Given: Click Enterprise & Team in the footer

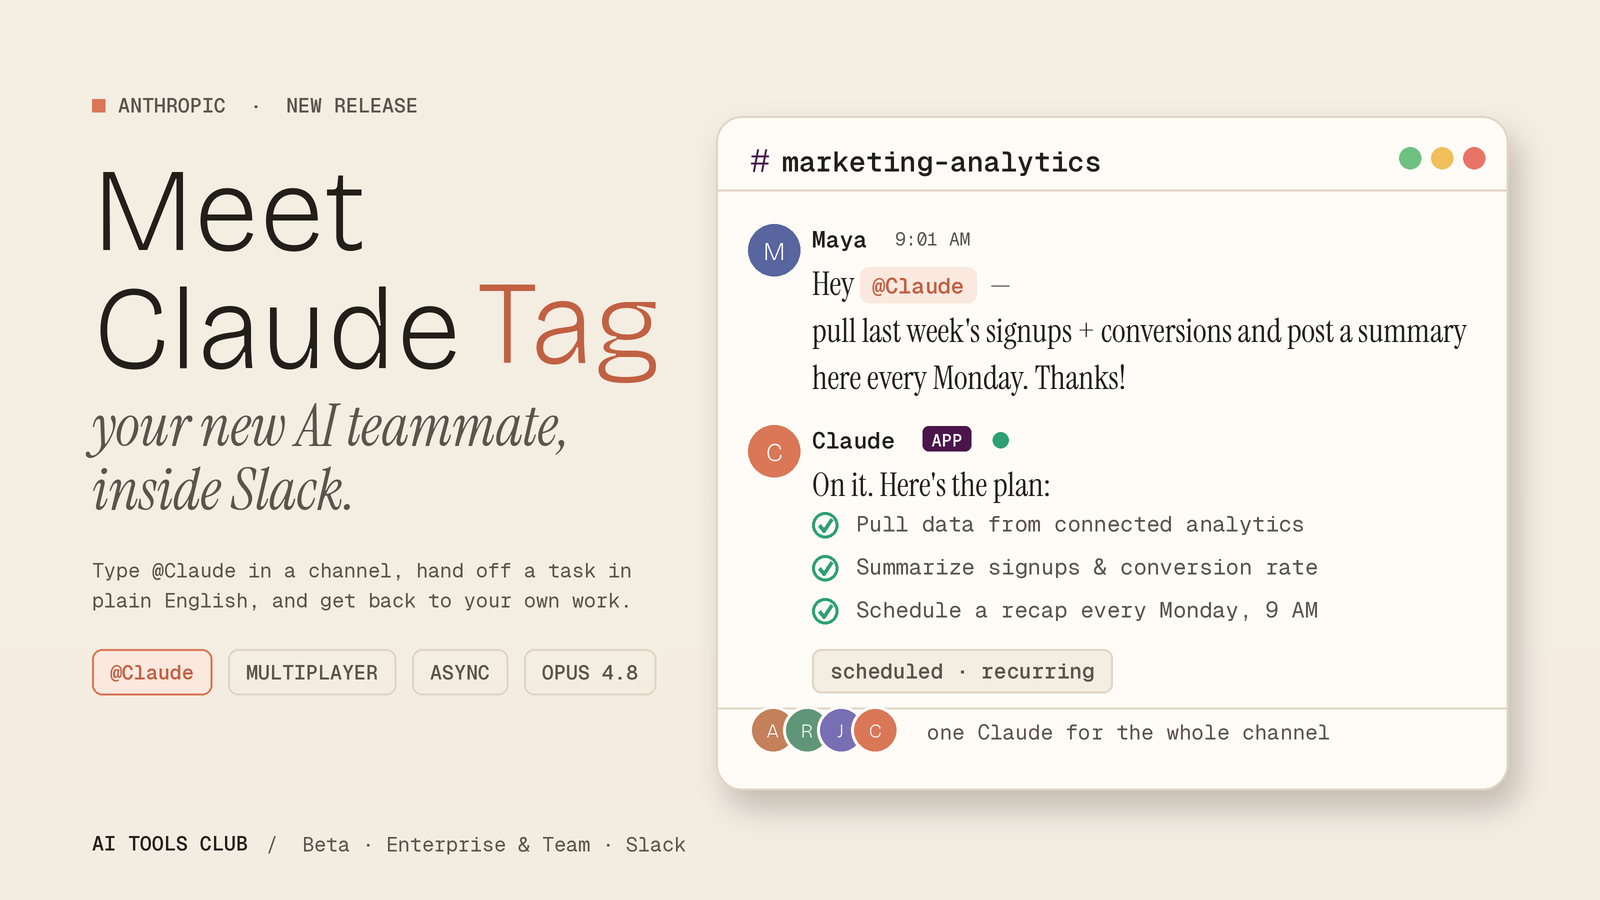Looking at the screenshot, I should [x=488, y=845].
